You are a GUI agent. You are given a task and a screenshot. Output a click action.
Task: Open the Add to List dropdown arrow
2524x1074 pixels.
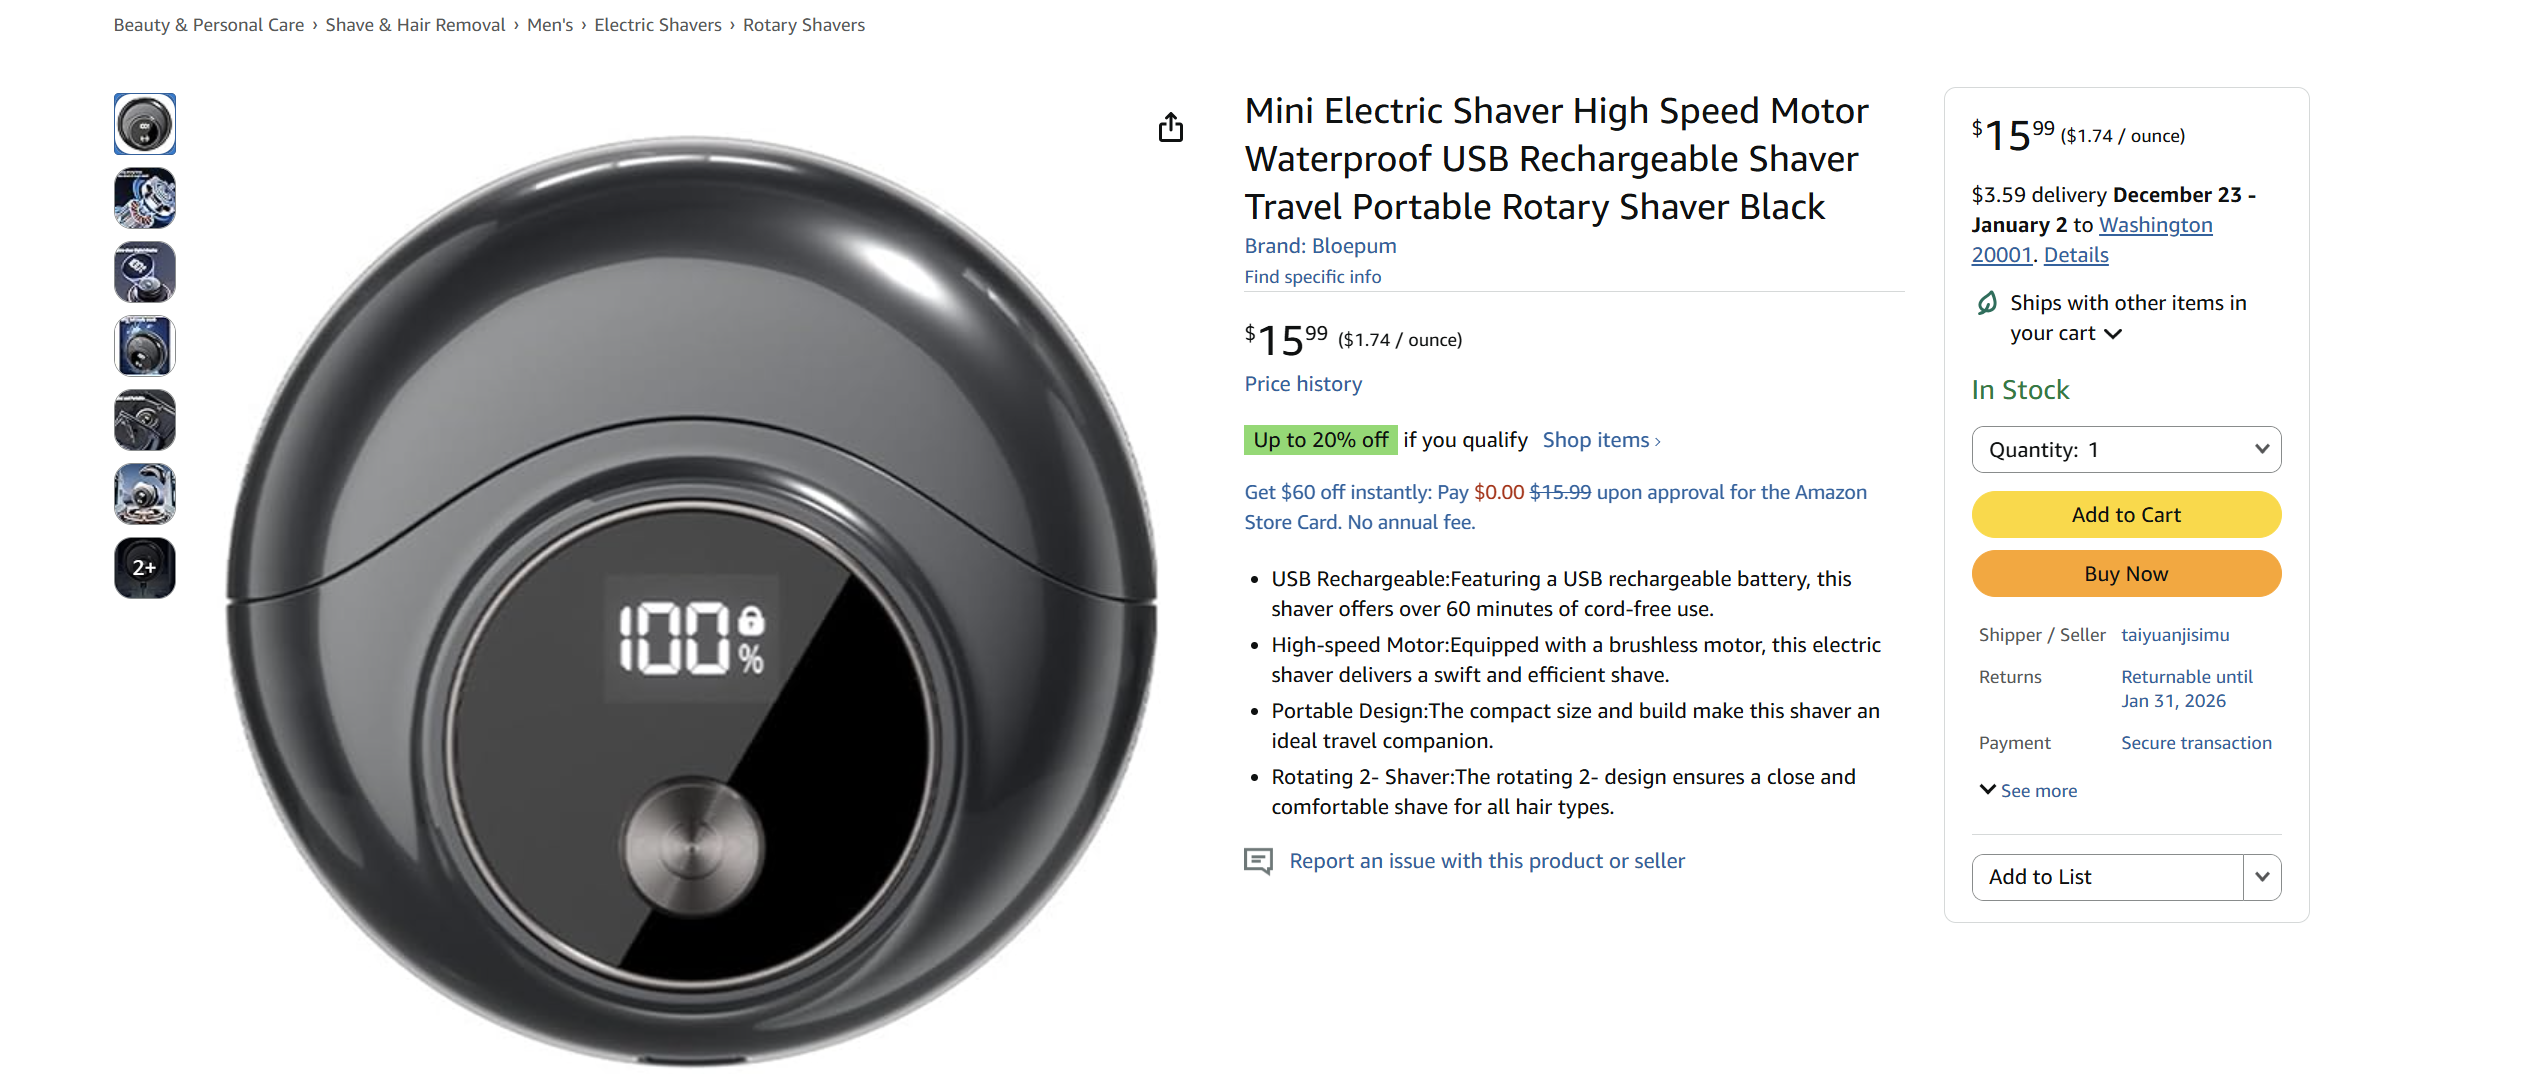point(2263,877)
